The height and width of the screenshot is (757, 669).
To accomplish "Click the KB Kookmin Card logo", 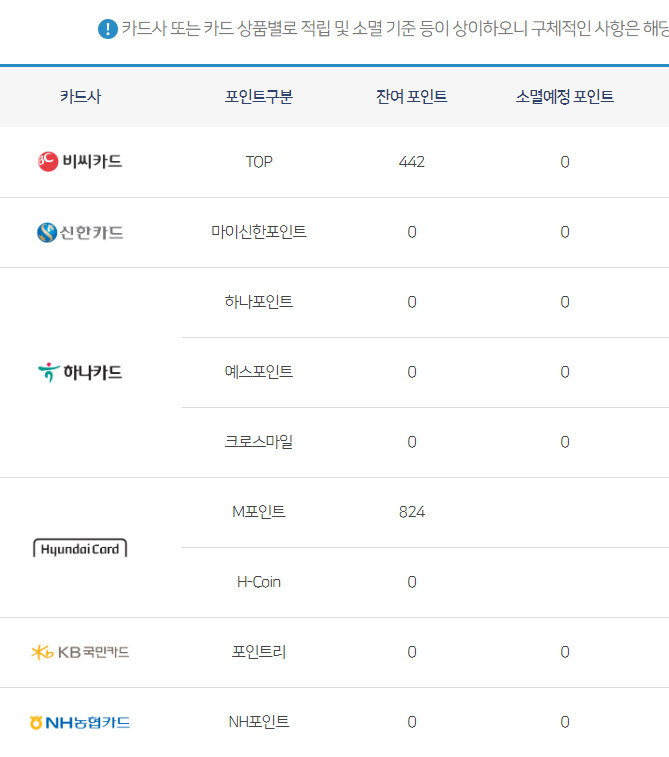I will (80, 652).
